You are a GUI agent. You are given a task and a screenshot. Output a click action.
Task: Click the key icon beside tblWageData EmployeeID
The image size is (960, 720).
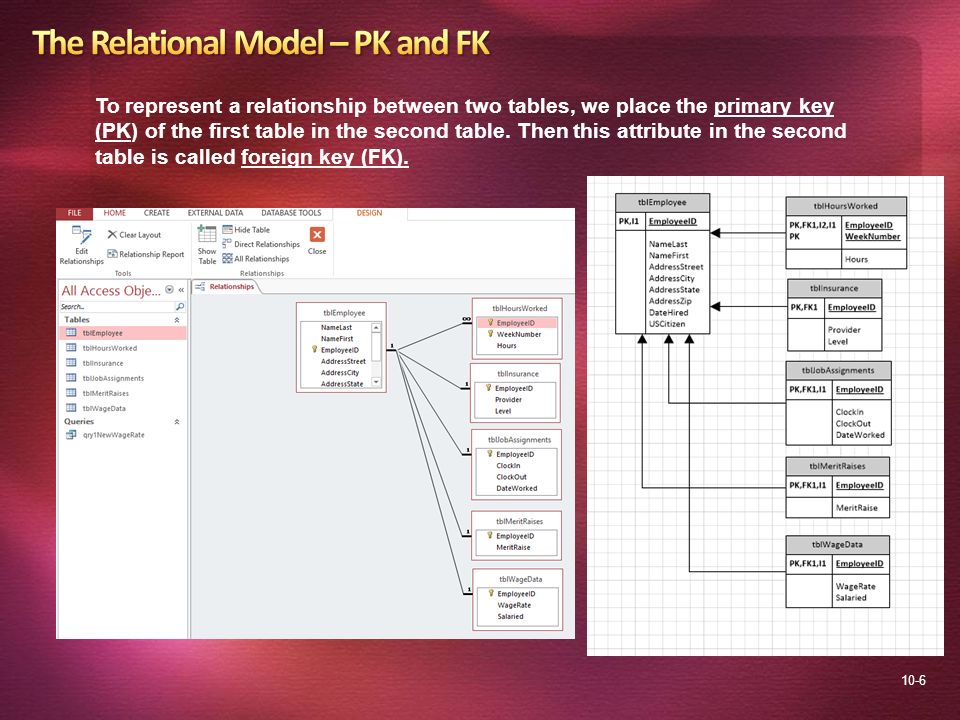tap(491, 593)
